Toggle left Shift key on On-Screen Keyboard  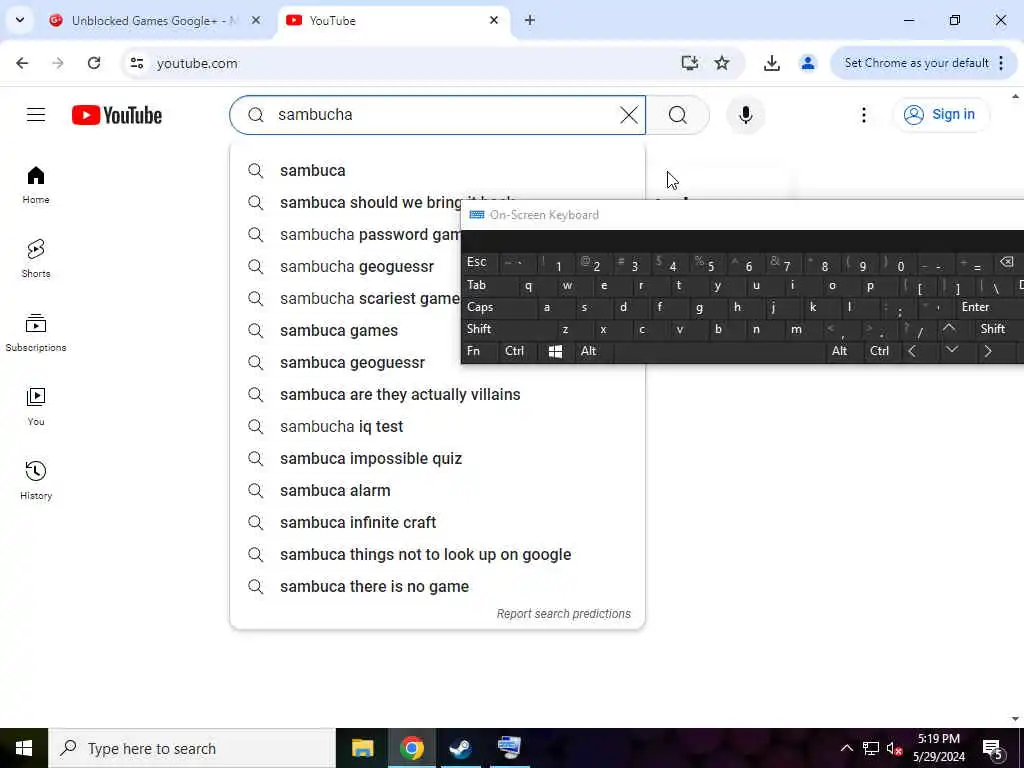pyautogui.click(x=504, y=329)
